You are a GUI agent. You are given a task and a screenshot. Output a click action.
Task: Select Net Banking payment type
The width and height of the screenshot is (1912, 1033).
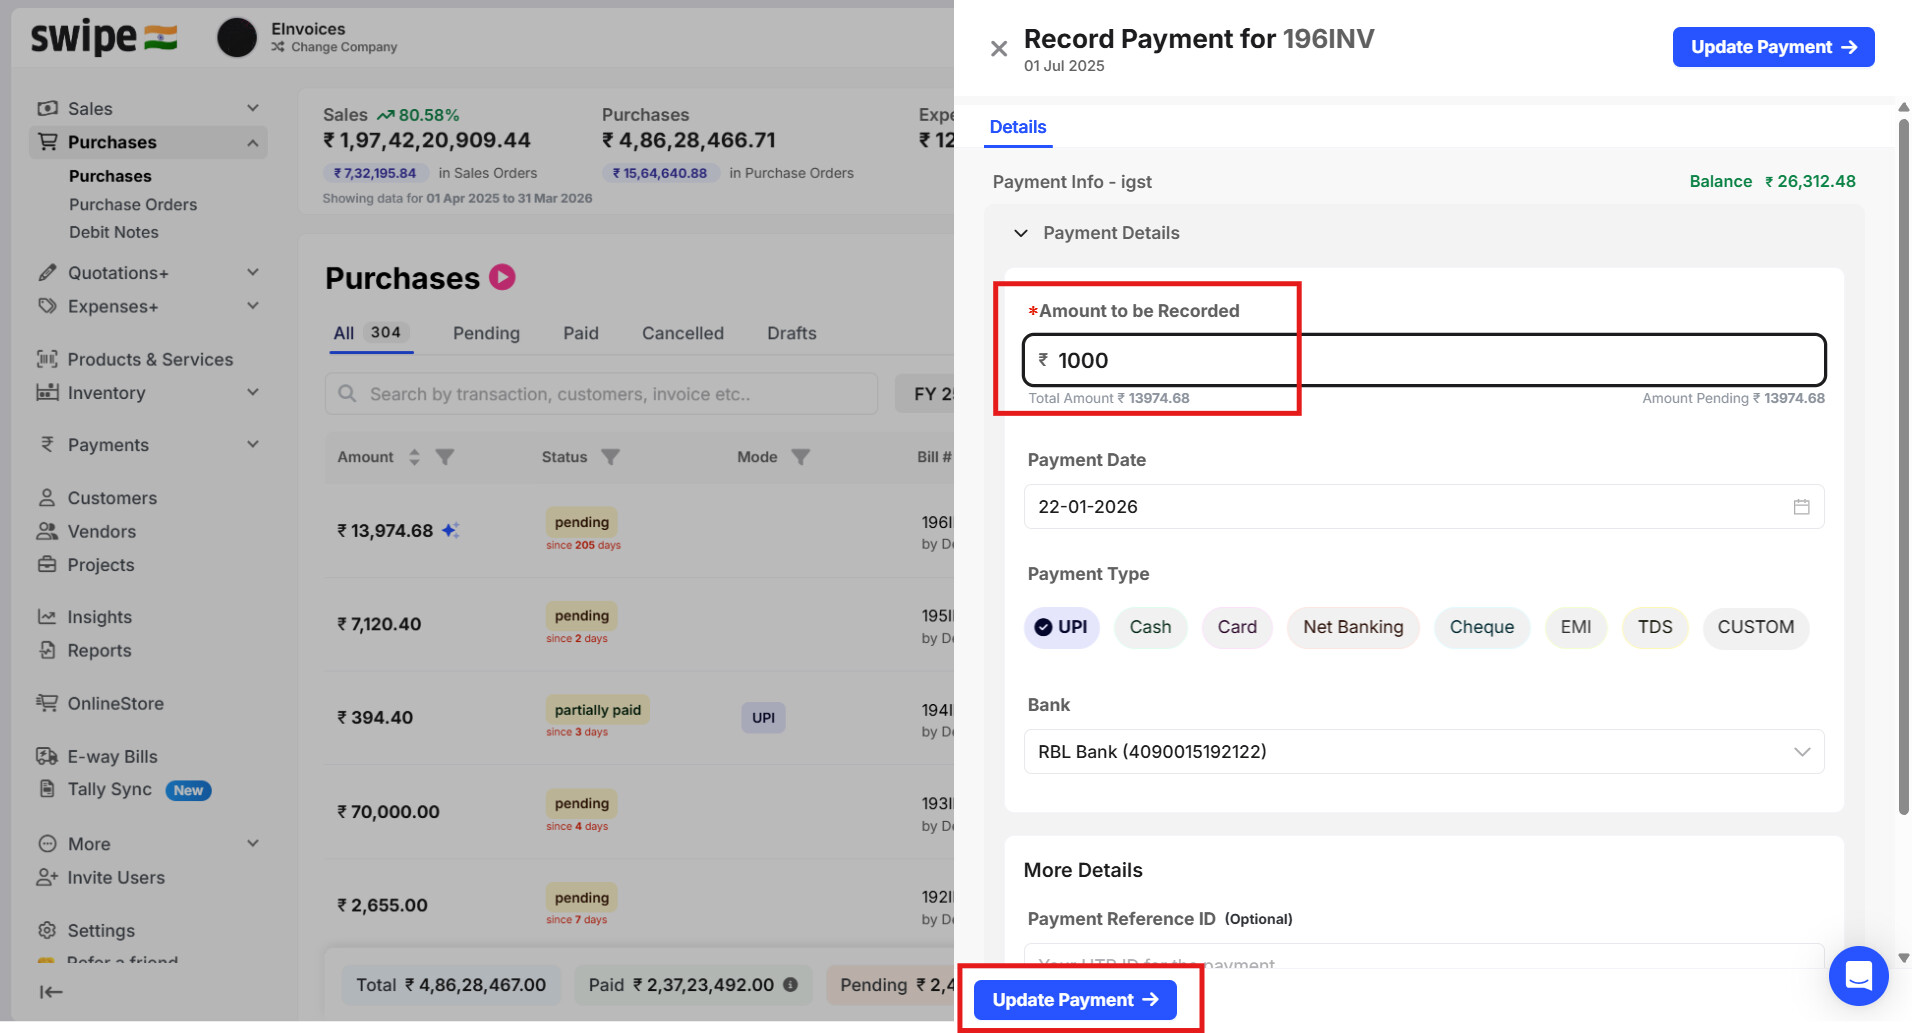point(1352,627)
